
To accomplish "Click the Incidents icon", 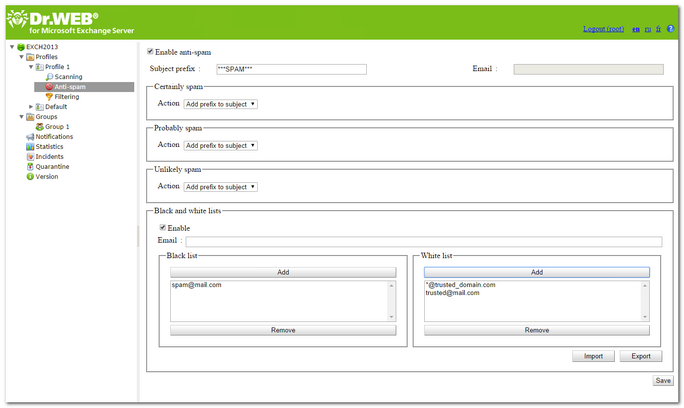I will point(30,157).
